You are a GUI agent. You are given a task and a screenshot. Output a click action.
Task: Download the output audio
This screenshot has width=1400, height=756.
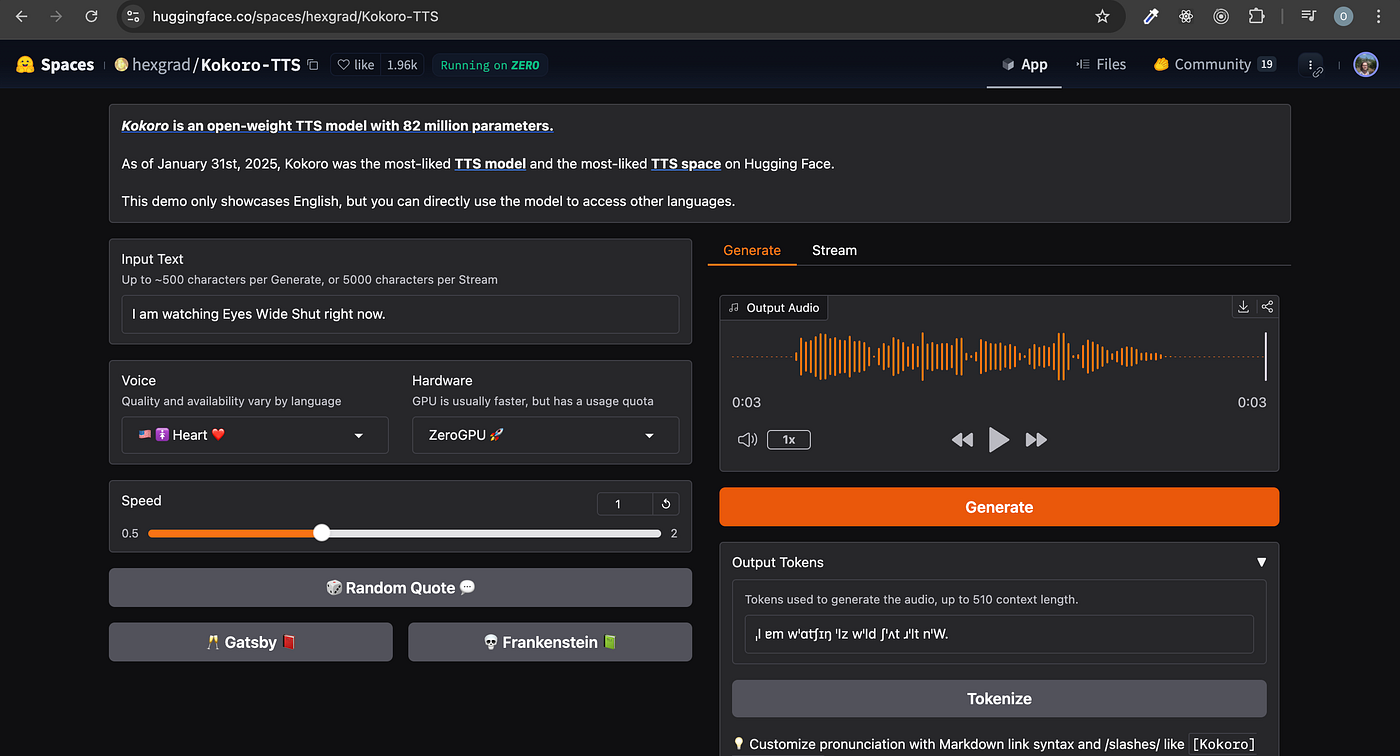pyautogui.click(x=1243, y=307)
